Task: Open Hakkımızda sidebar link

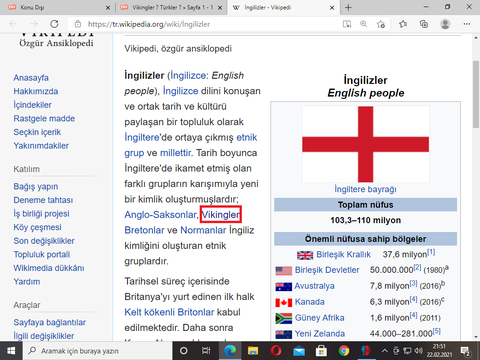Action: [x=36, y=91]
